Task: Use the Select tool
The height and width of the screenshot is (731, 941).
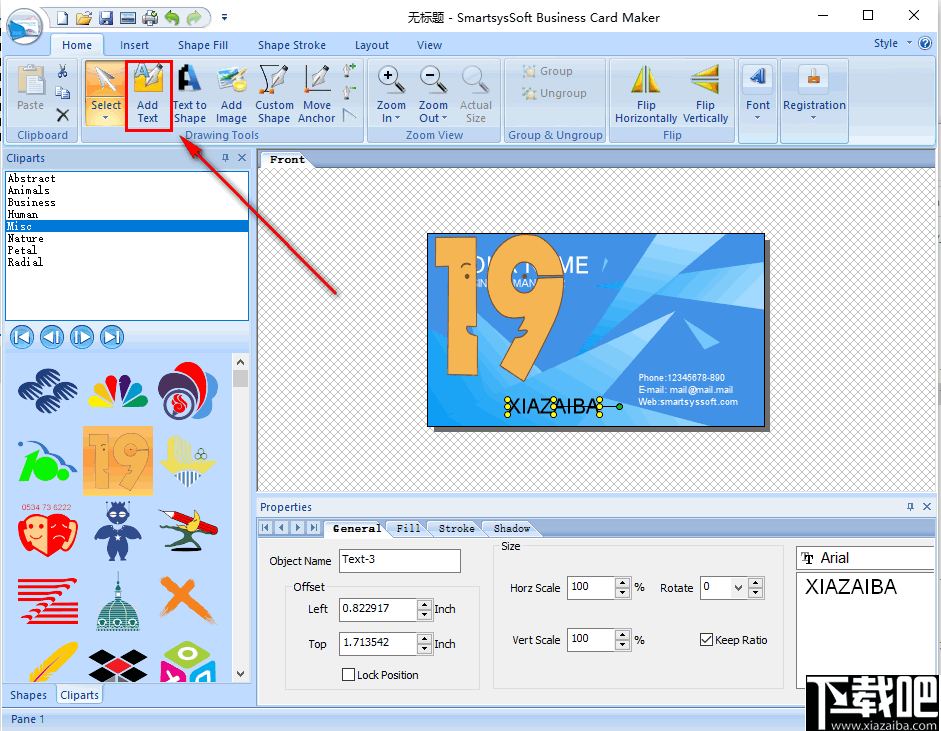Action: point(105,93)
